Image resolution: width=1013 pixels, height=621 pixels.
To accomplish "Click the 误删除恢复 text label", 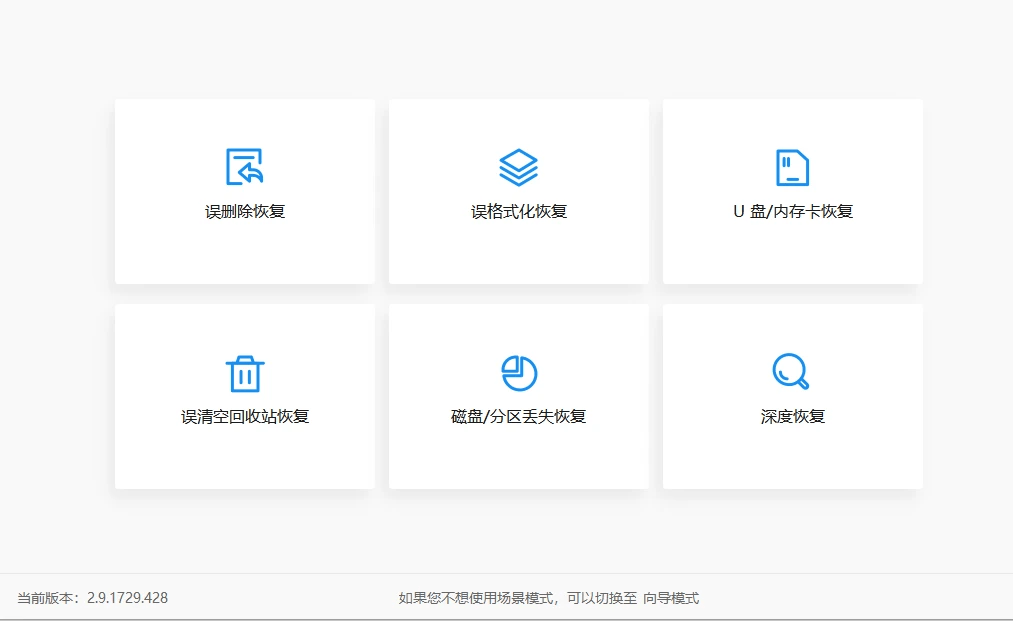I will coord(245,212).
